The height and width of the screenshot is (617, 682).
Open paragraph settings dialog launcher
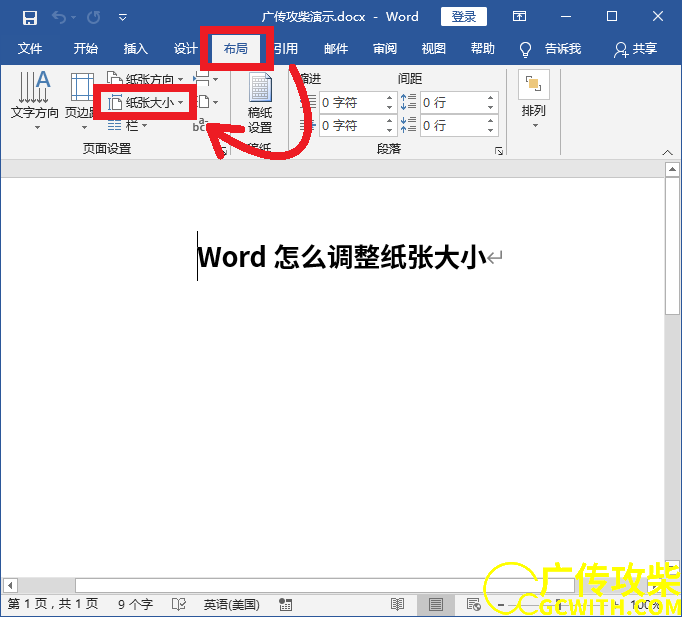499,151
